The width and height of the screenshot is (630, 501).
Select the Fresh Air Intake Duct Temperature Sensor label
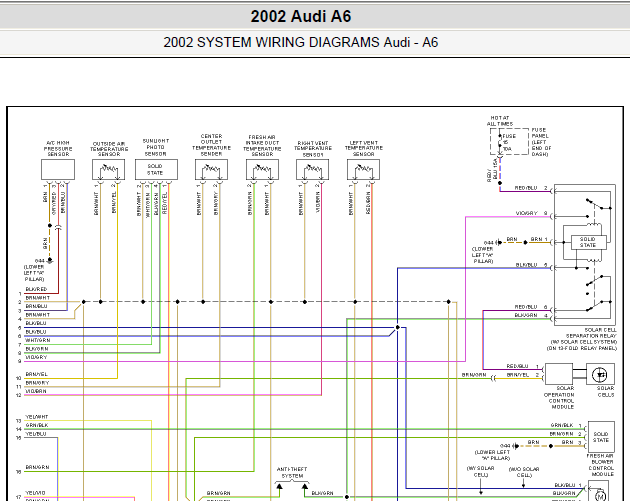tap(262, 145)
